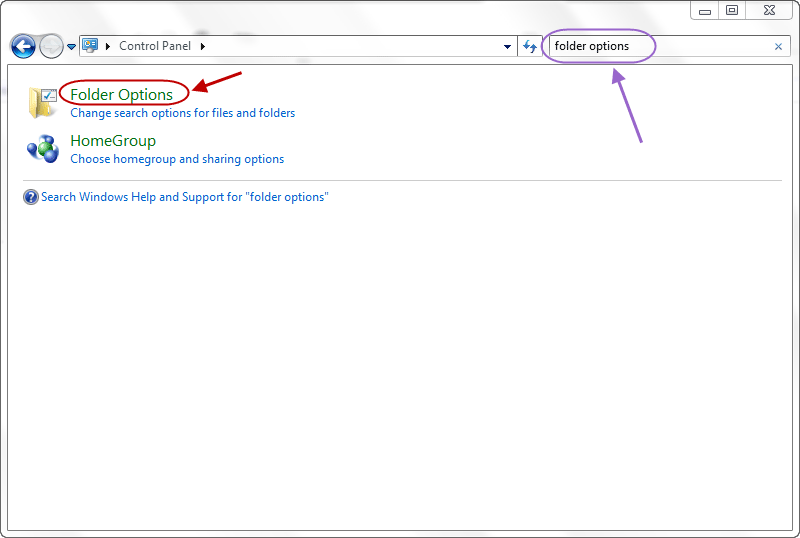This screenshot has height=538, width=800.
Task: Refresh the Control Panel view
Action: tap(530, 46)
